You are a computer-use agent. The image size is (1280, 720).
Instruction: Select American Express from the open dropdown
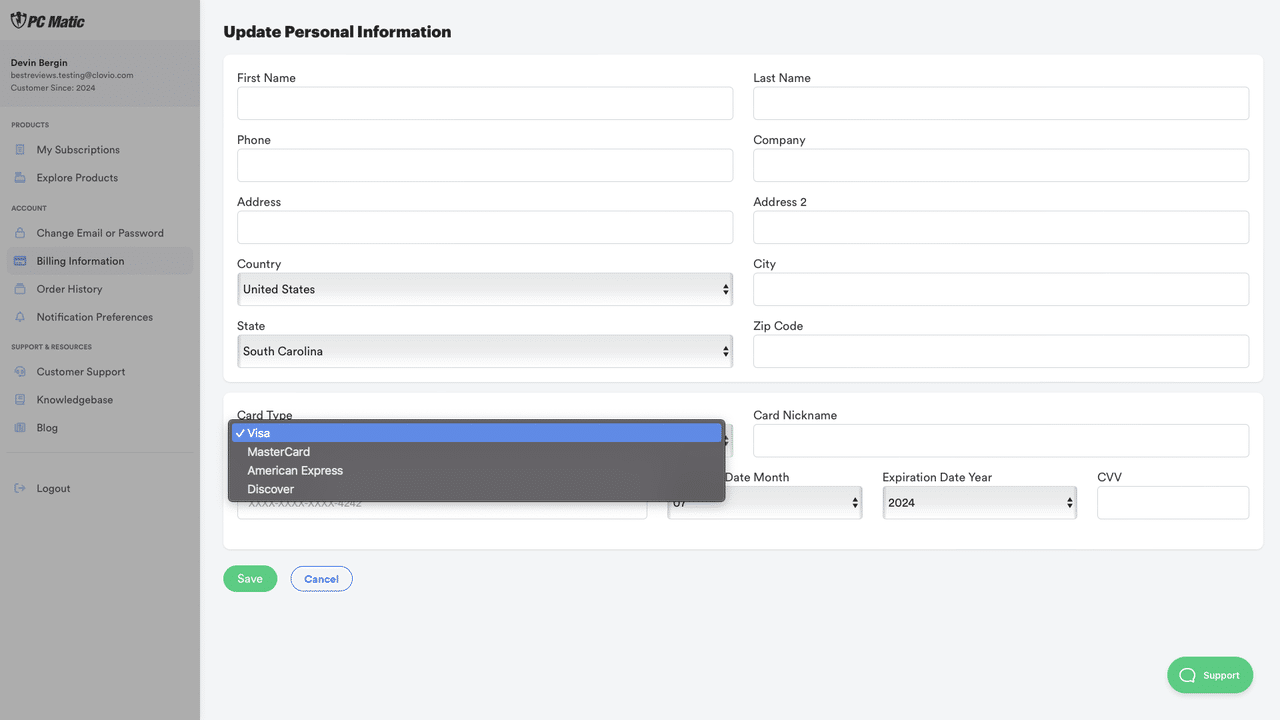[x=295, y=470]
